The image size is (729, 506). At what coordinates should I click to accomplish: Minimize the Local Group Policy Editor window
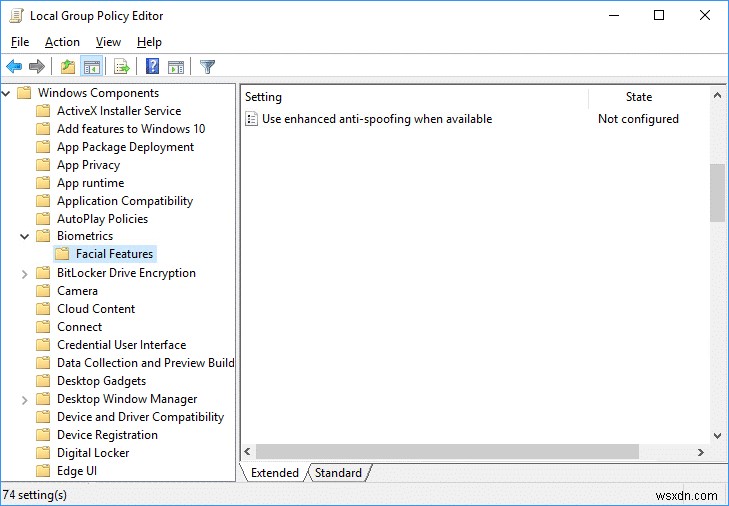tap(614, 15)
